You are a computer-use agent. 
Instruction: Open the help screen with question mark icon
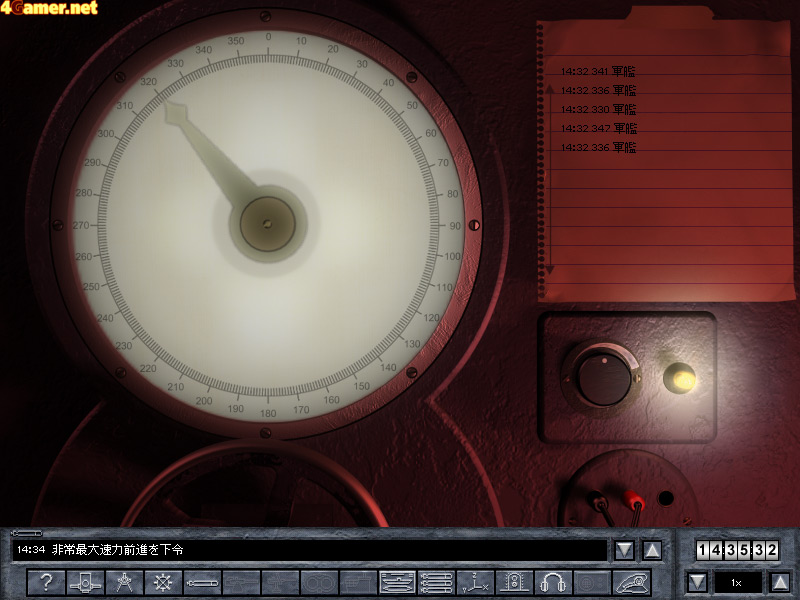coord(46,582)
